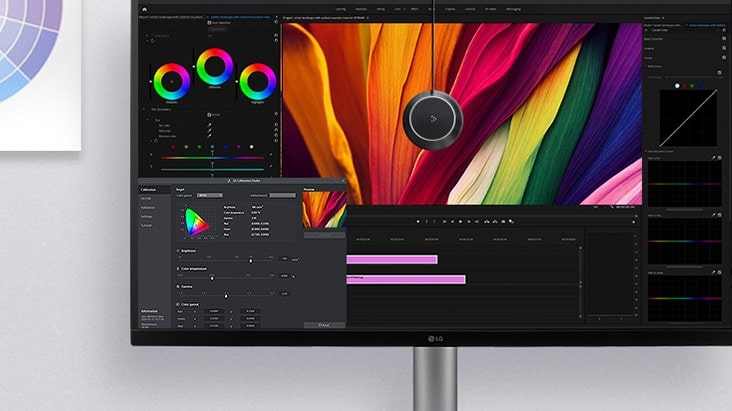Image resolution: width=732 pixels, height=411 pixels.
Task: Click the Play button in the program monitor
Action: click(460, 222)
